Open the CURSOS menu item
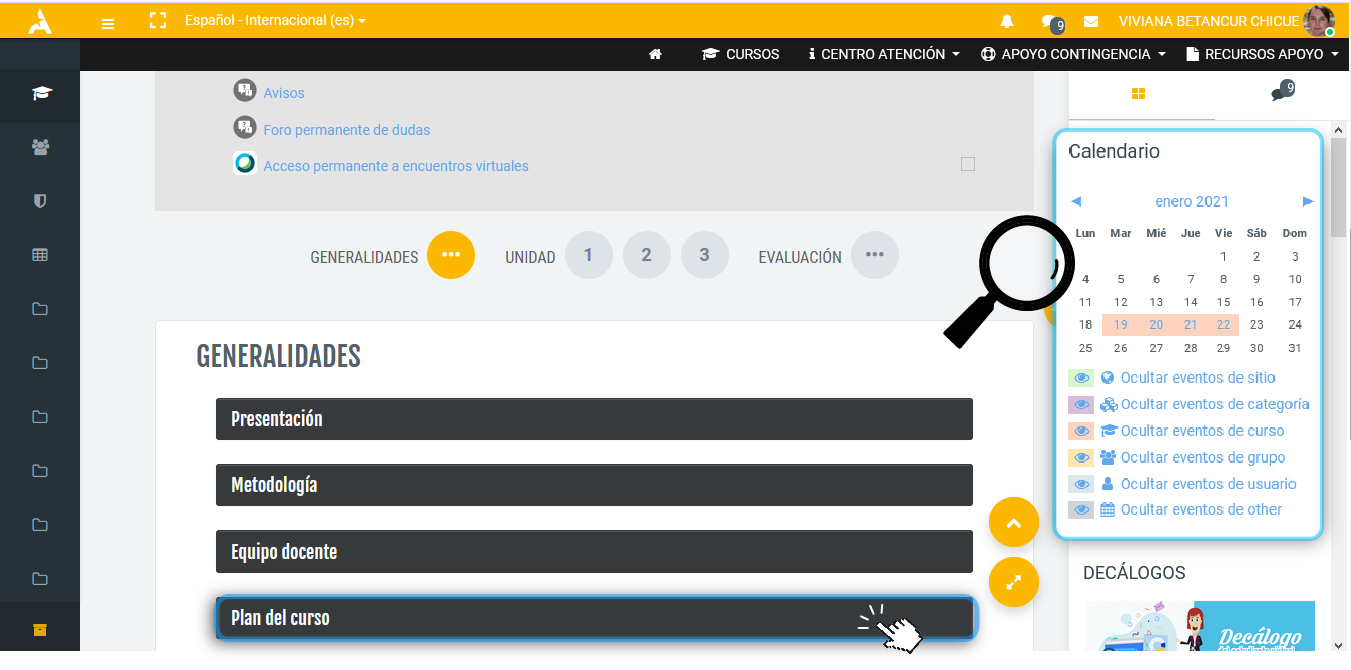The width and height of the screenshot is (1351, 670). tap(740, 54)
